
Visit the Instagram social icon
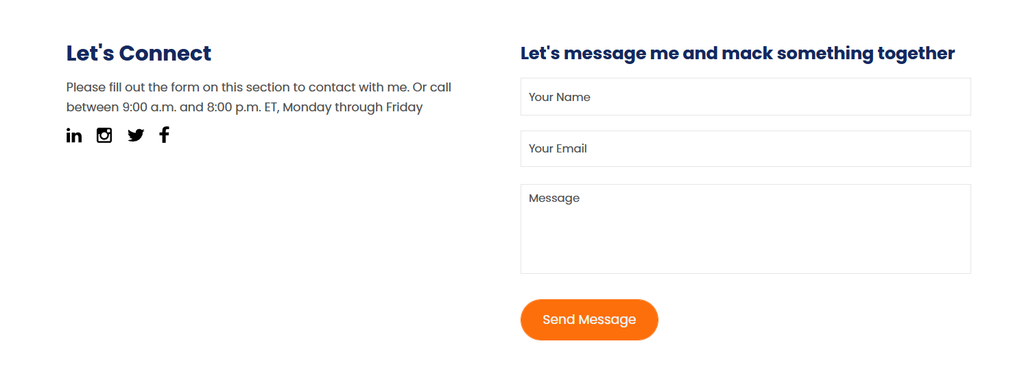click(x=104, y=135)
